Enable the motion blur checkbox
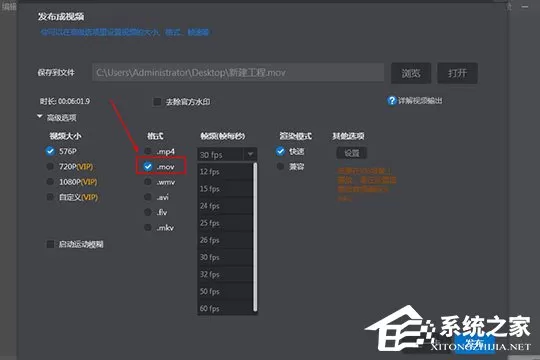 tap(50, 244)
